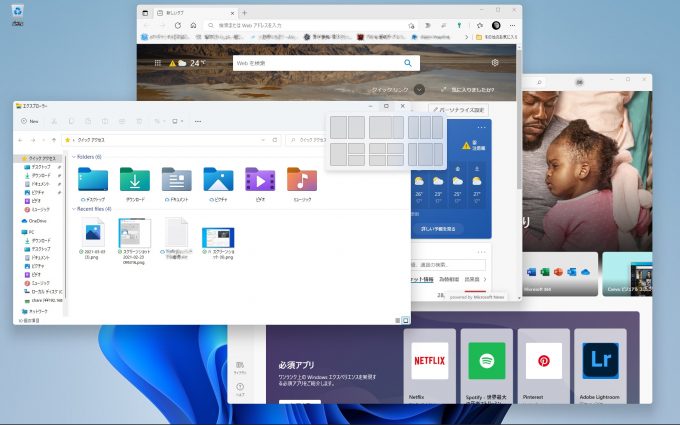The height and width of the screenshot is (425, 680).
Task: Click the Edge home button
Action: click(193, 26)
